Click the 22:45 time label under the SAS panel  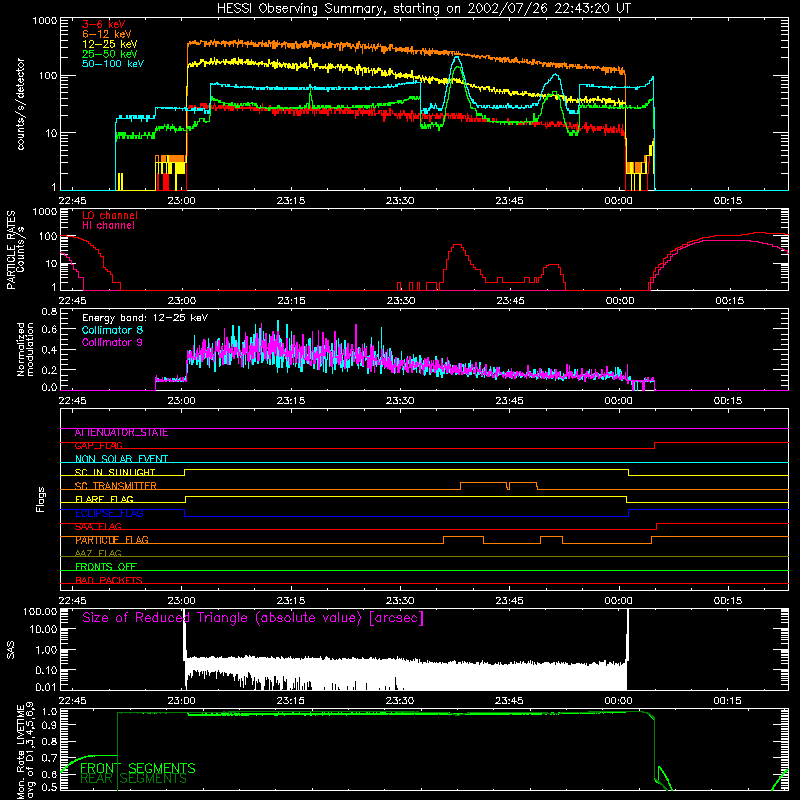click(x=72, y=701)
